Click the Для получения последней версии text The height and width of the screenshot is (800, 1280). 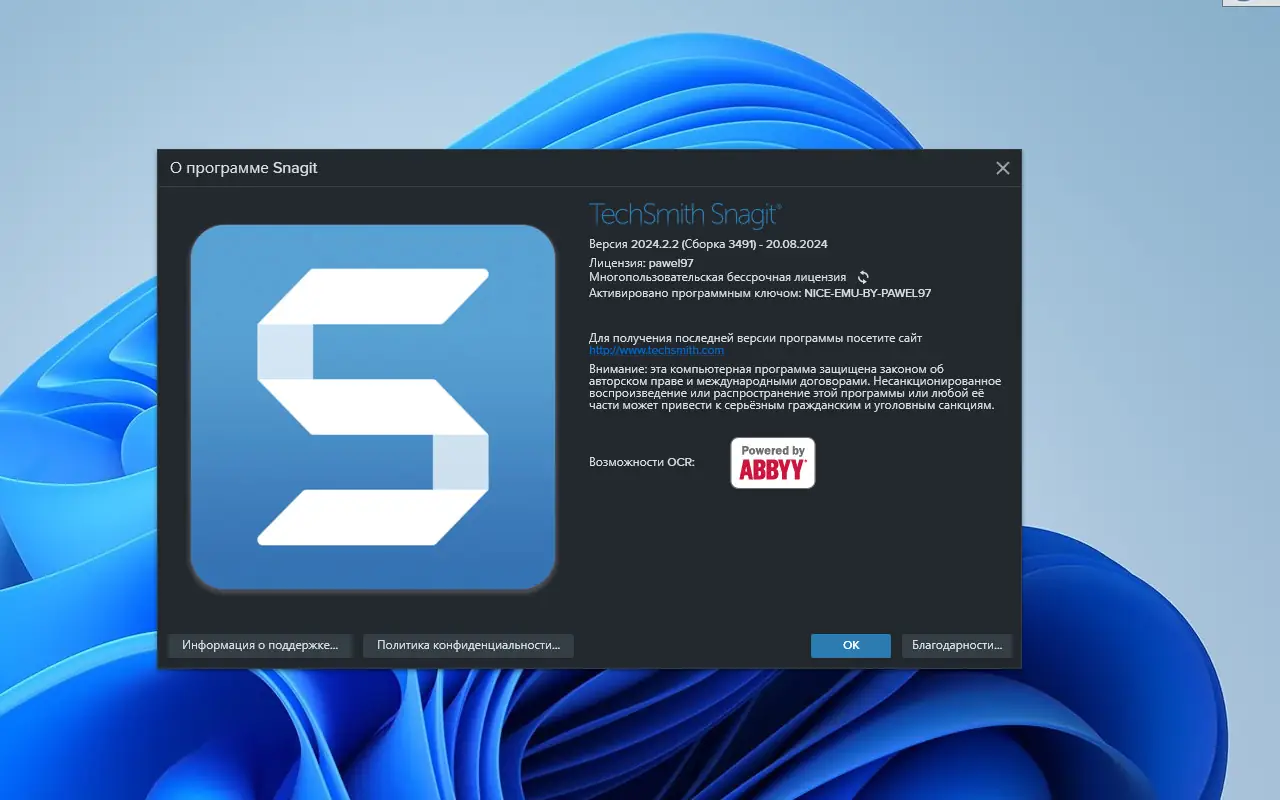coord(756,338)
